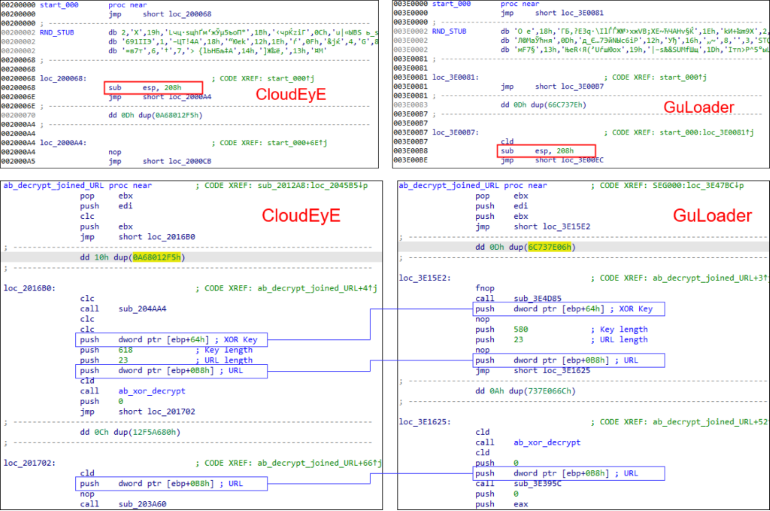Click the 'short loc_3E00EC' jump target
Image resolution: width=770 pixels, height=511 pixels.
(x=570, y=160)
